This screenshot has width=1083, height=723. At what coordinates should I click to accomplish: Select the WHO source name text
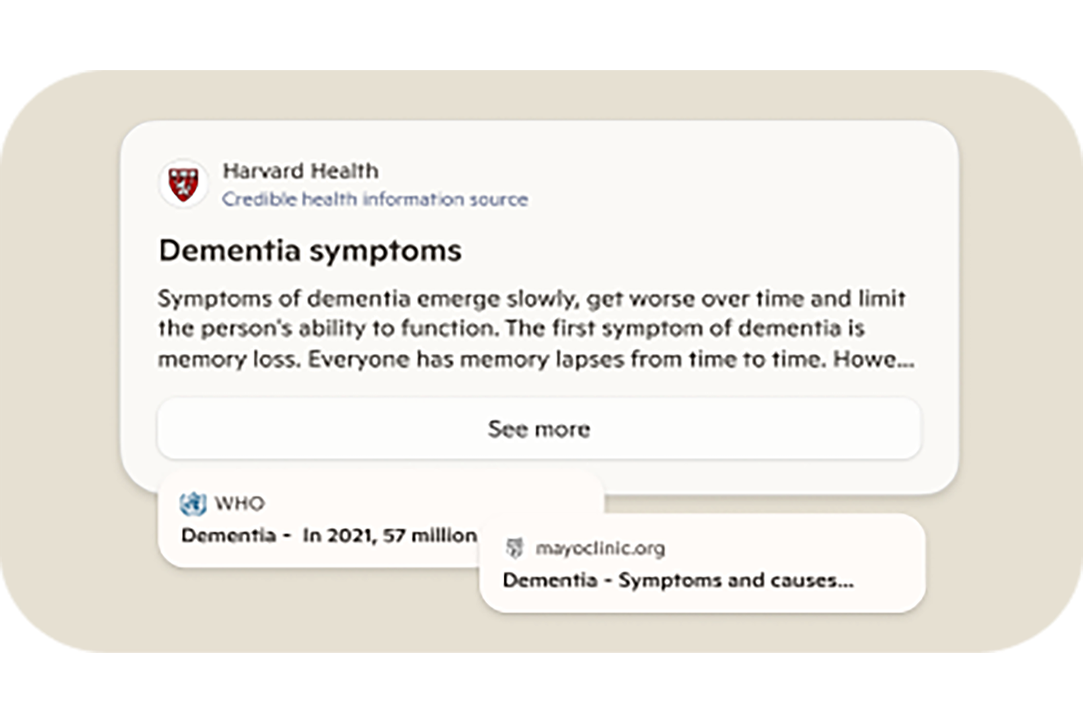pos(240,503)
